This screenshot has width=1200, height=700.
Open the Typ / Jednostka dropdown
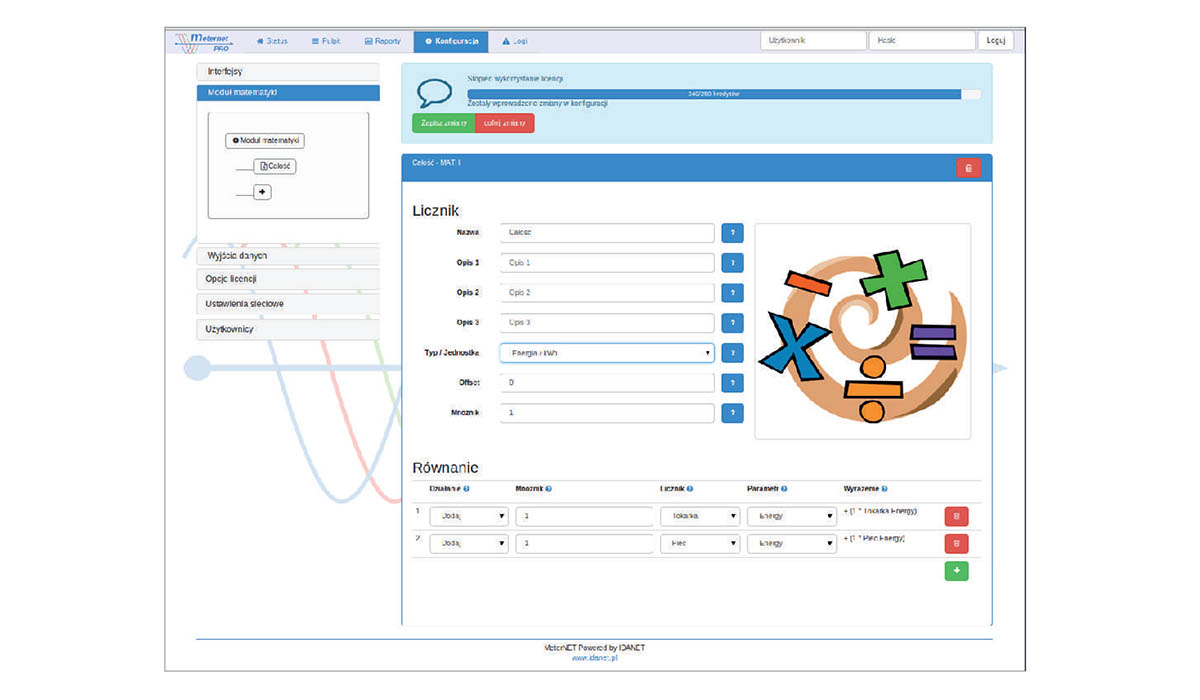coord(606,353)
